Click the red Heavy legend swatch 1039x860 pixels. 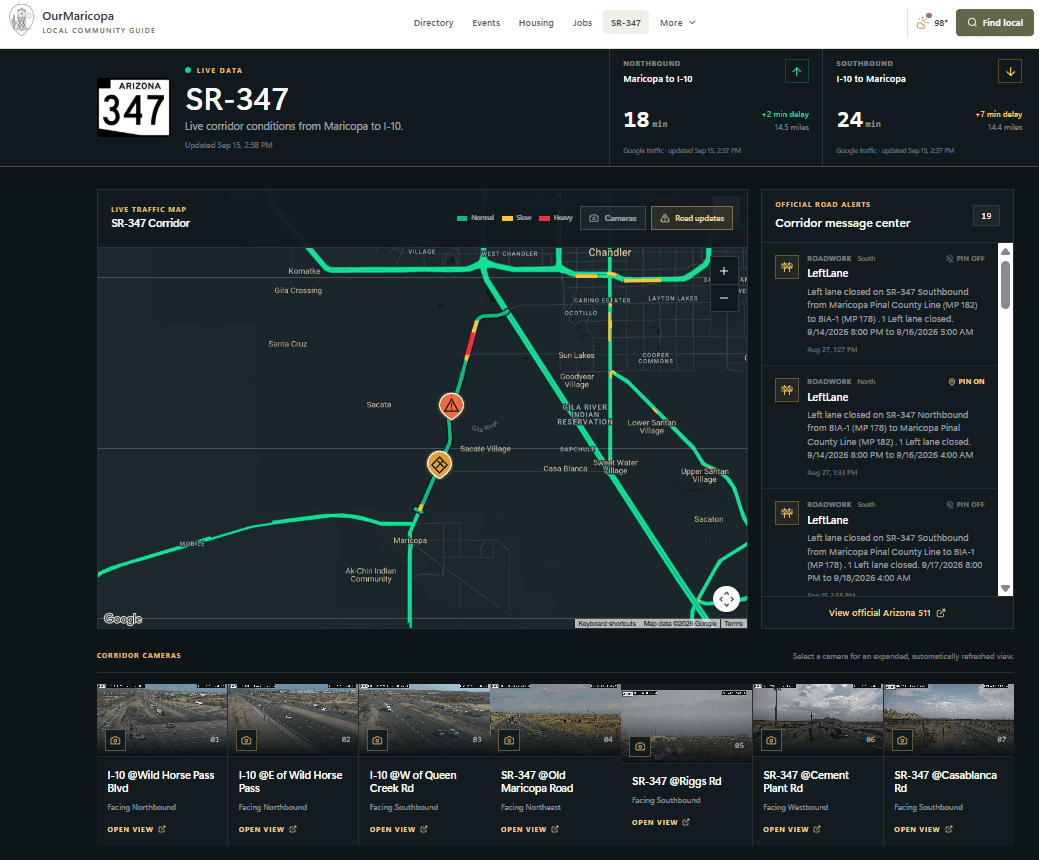[545, 219]
